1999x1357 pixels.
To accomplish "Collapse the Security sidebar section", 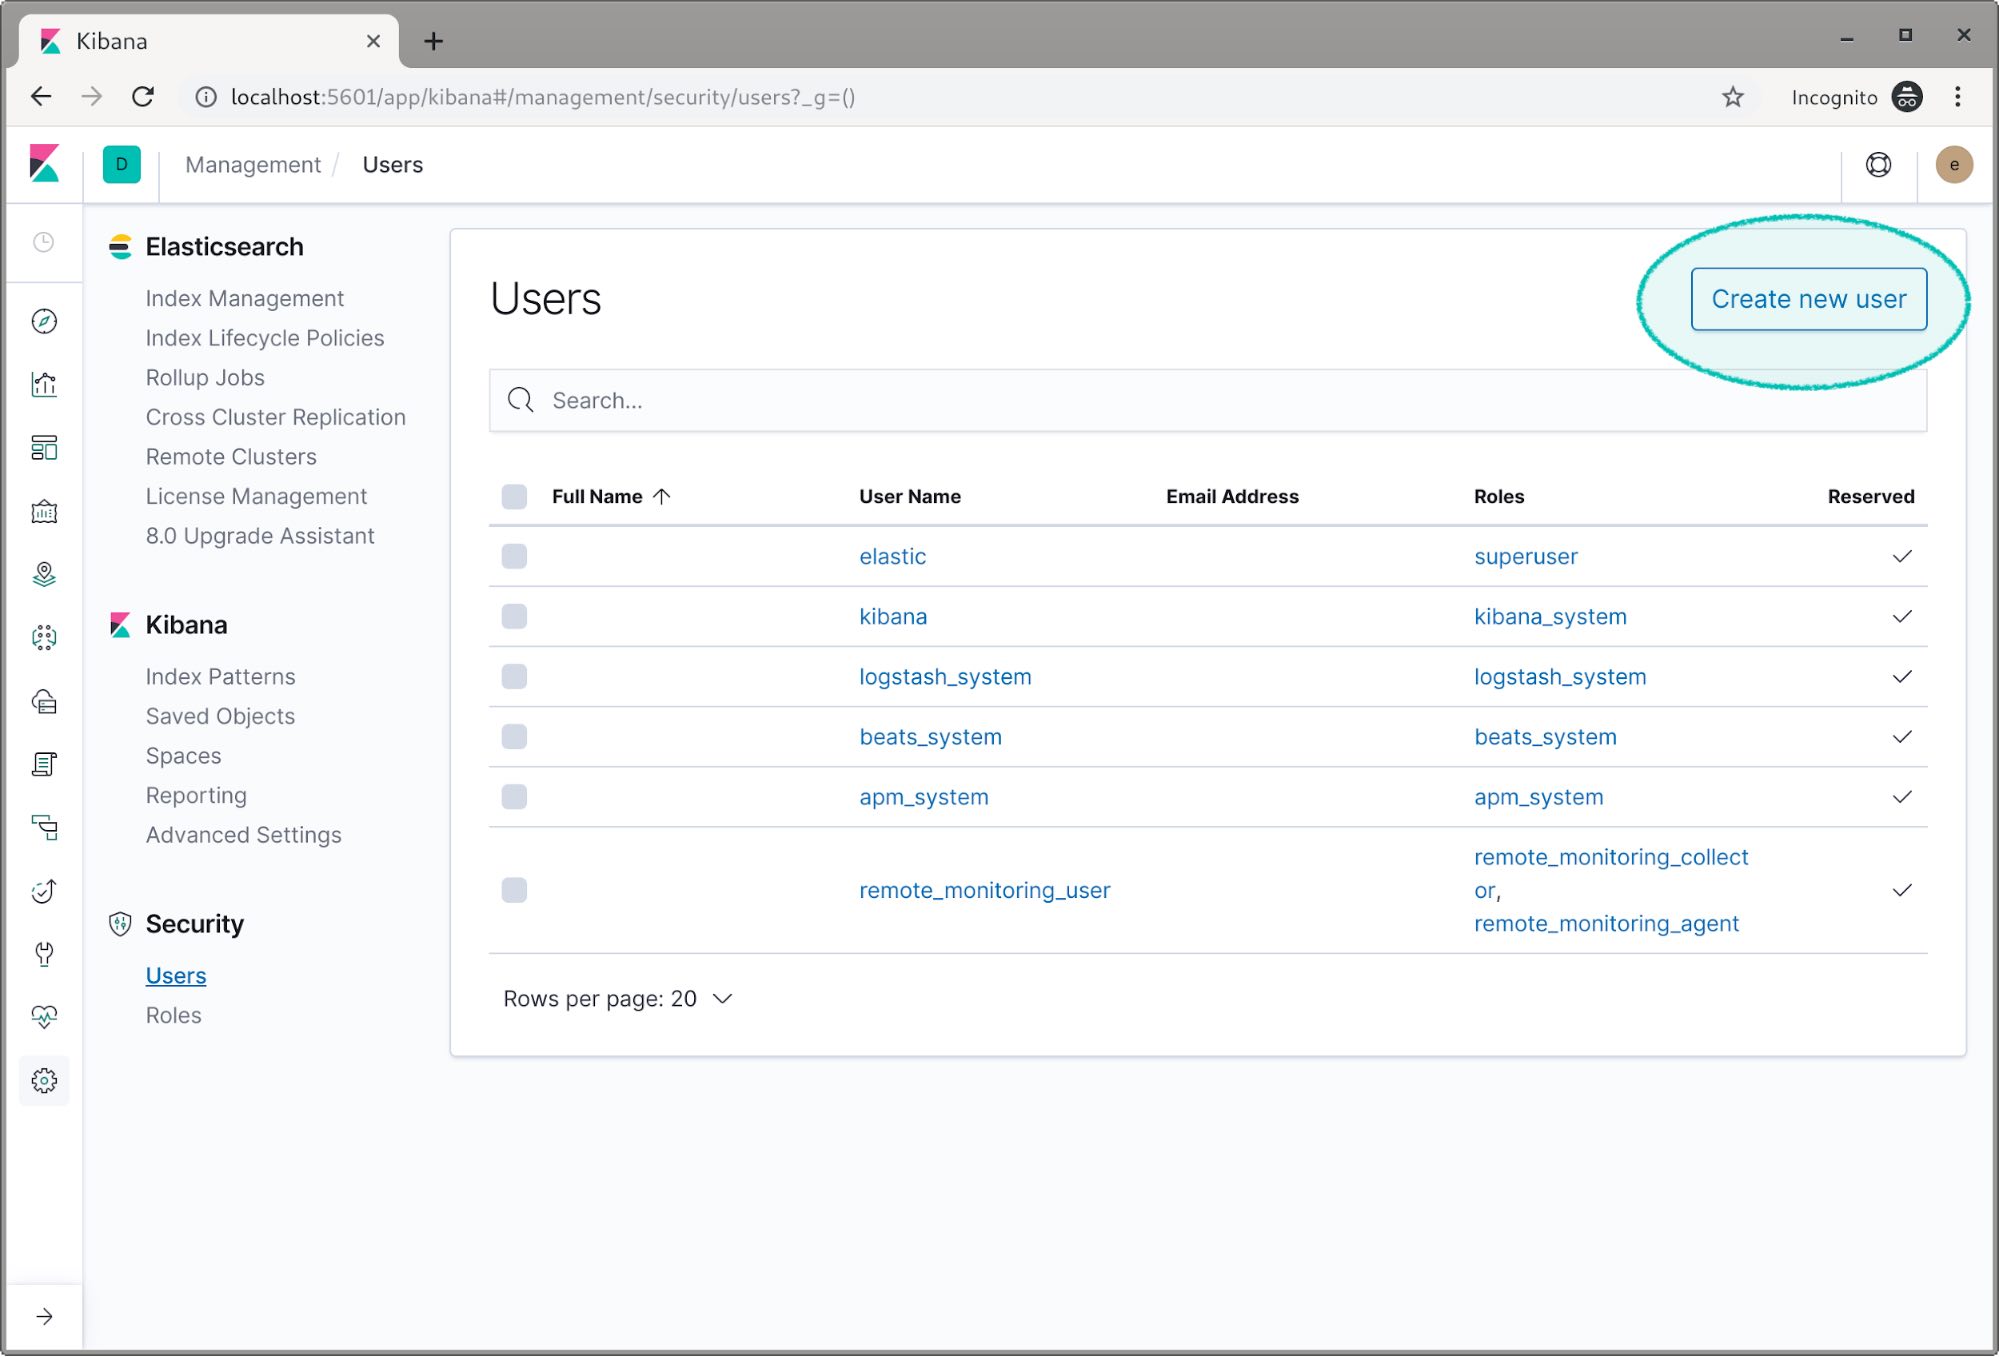I will click(x=194, y=922).
